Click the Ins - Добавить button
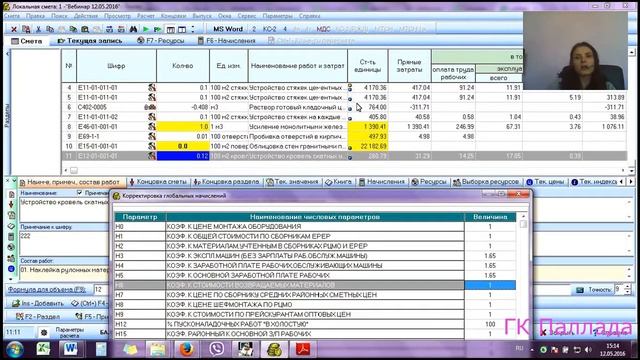This screenshot has width=640, height=360. (x=38, y=303)
